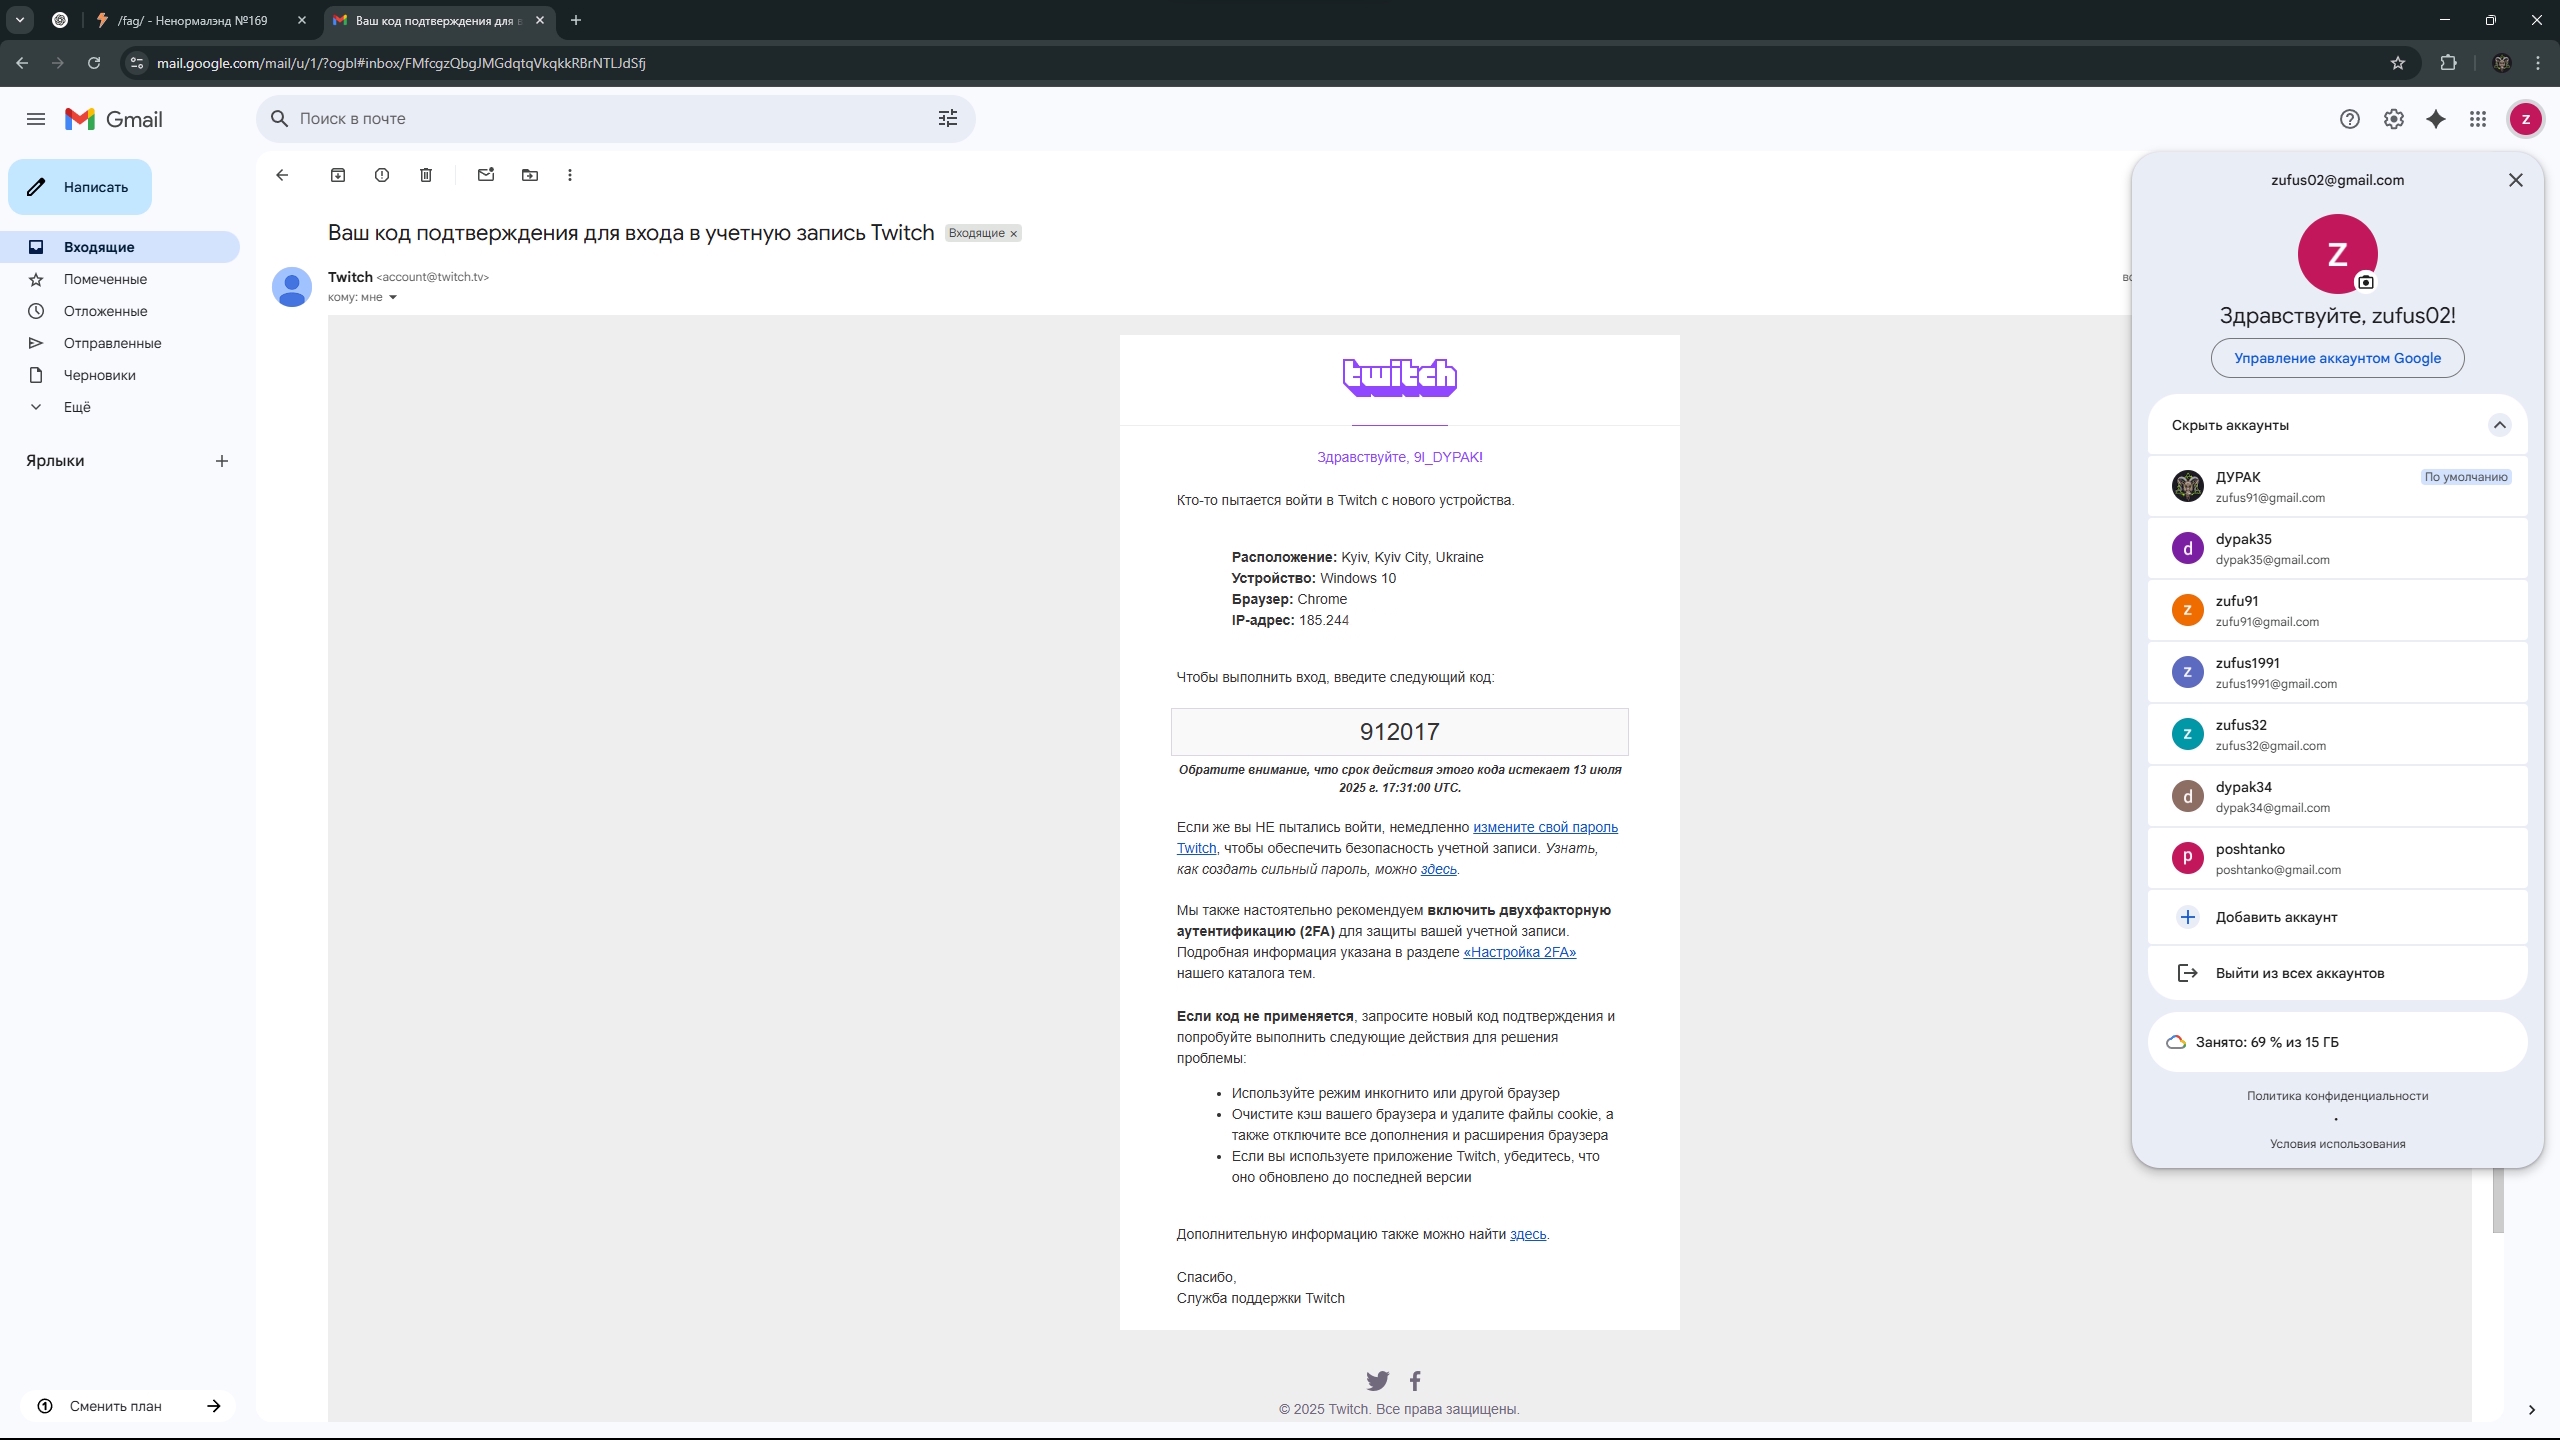This screenshot has width=2560, height=1440.
Task: Open Помеченные folder
Action: pyautogui.click(x=120, y=279)
